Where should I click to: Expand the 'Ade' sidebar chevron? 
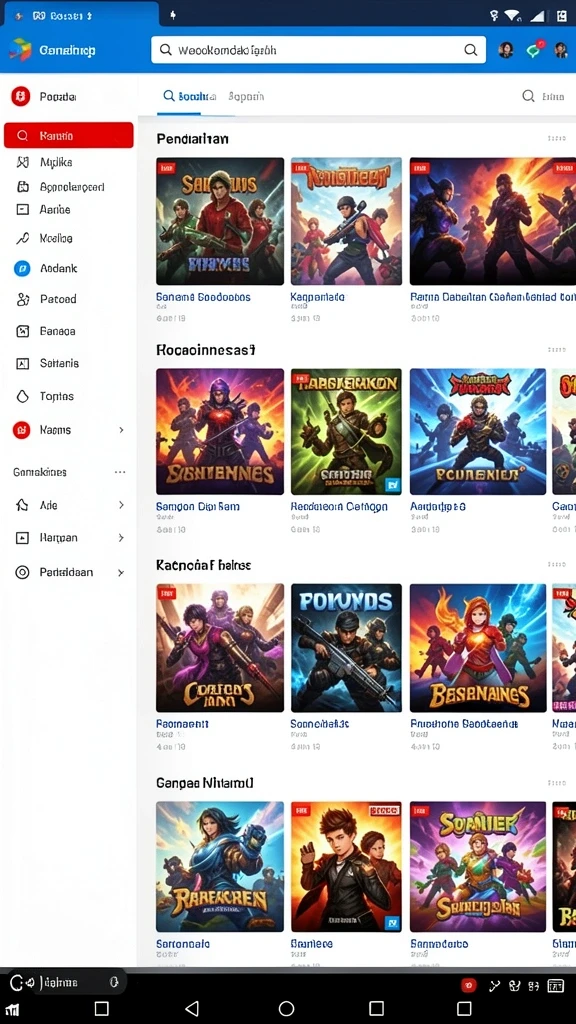121,505
